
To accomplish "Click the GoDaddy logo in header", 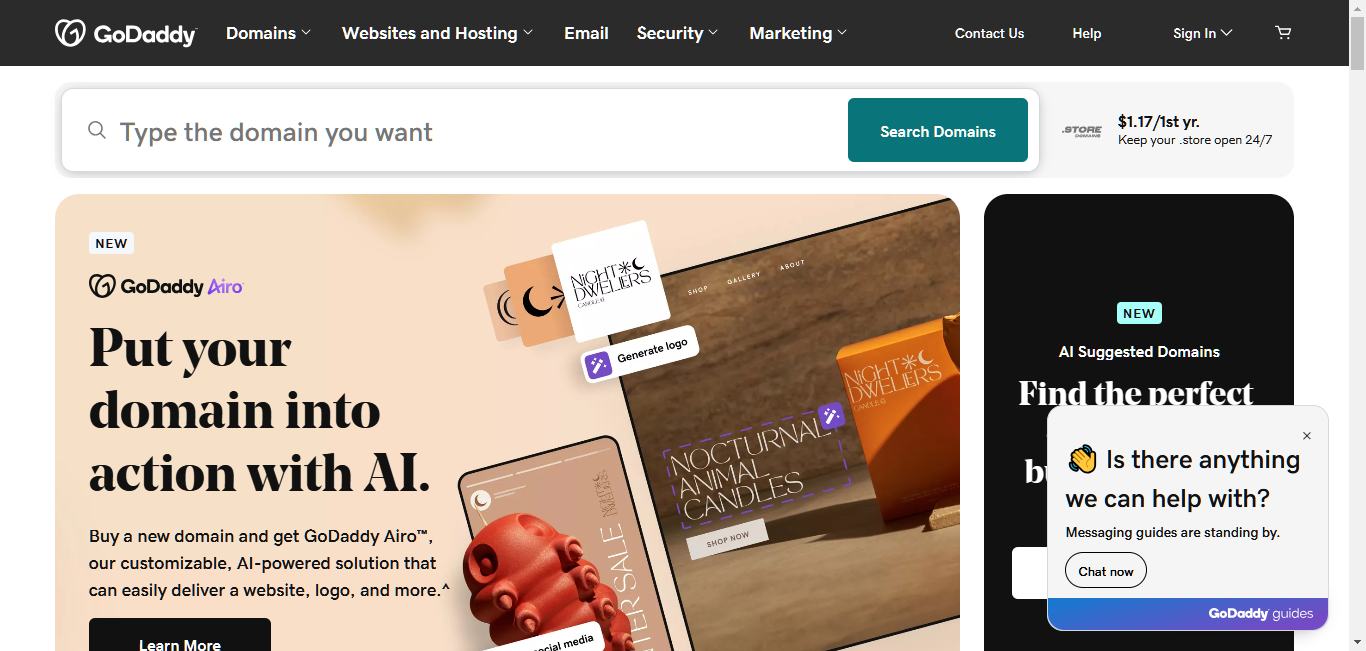I will pyautogui.click(x=126, y=33).
